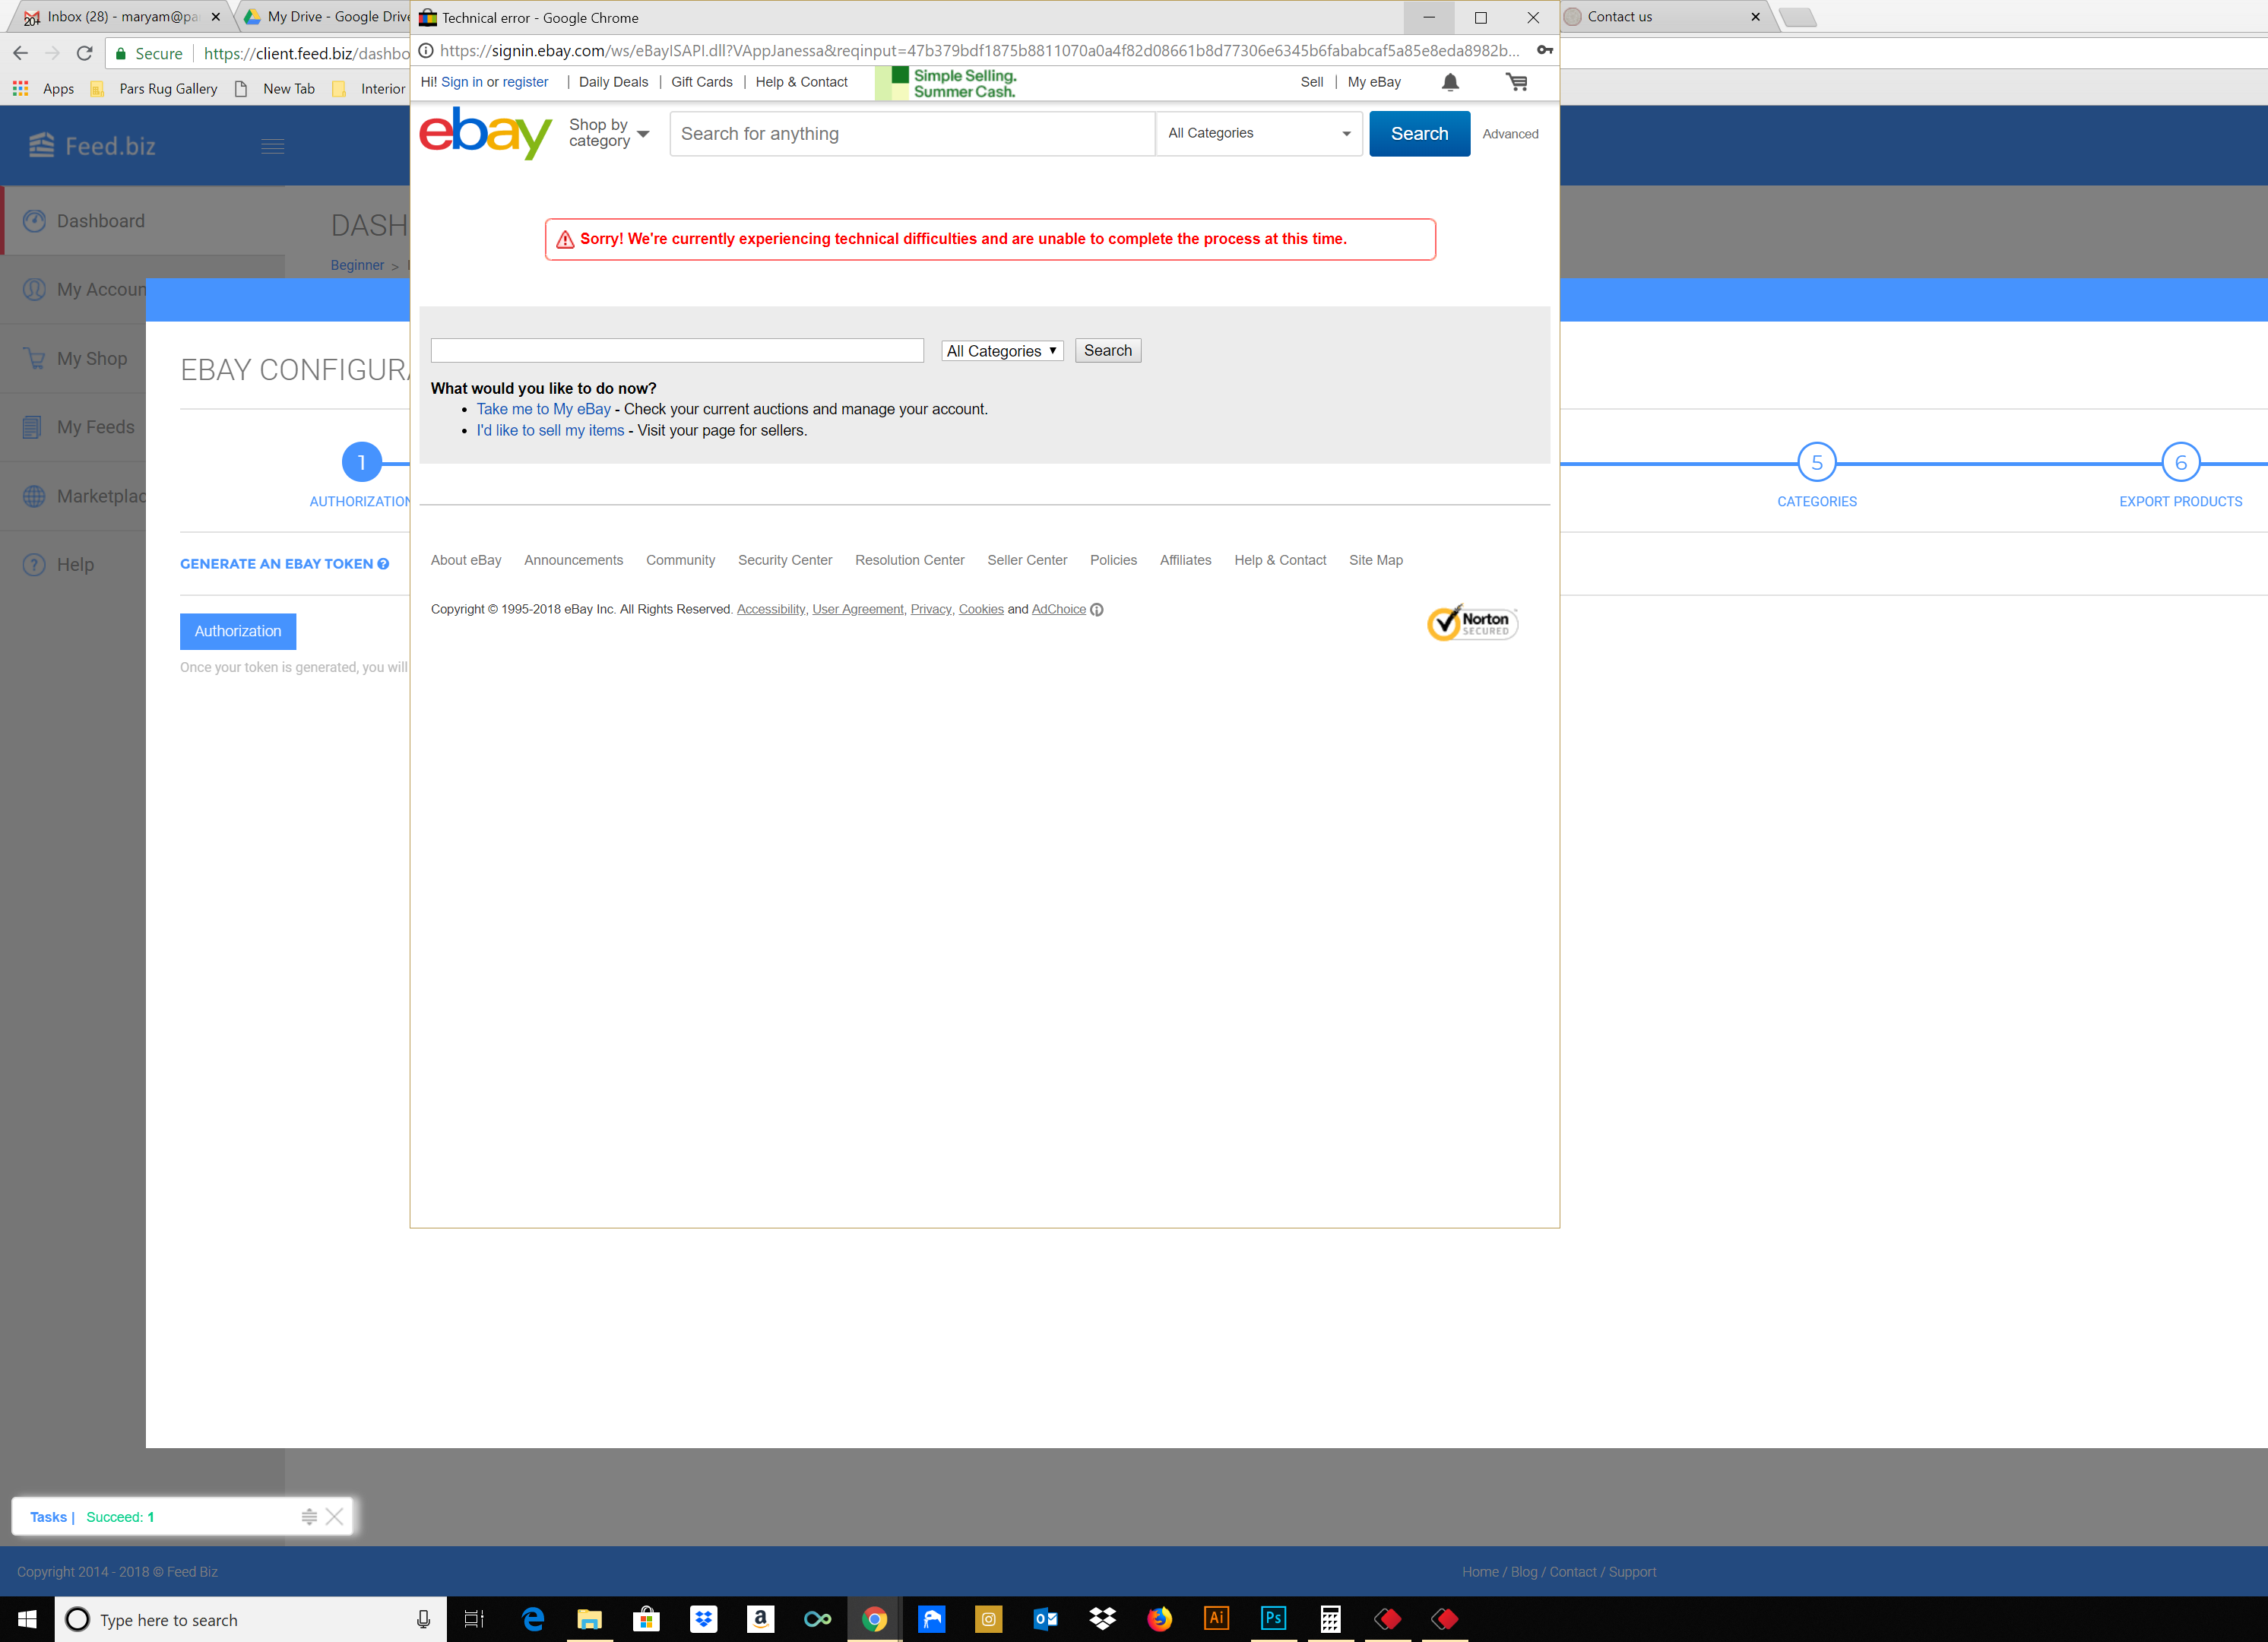Click the AdChoice info icon
2268x1642 pixels.
coord(1096,610)
